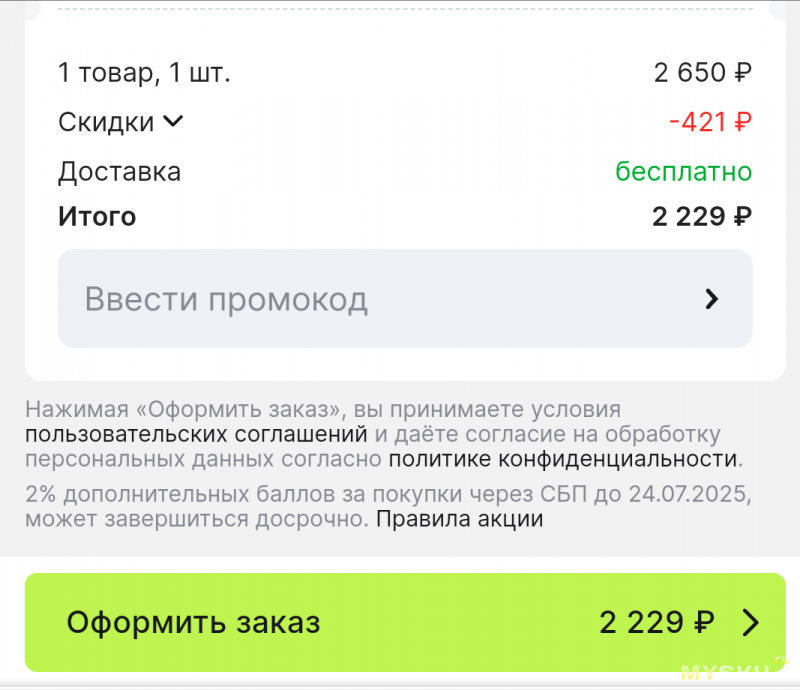Click the -421 ₽ discount amount
800x690 pixels.
(x=710, y=122)
